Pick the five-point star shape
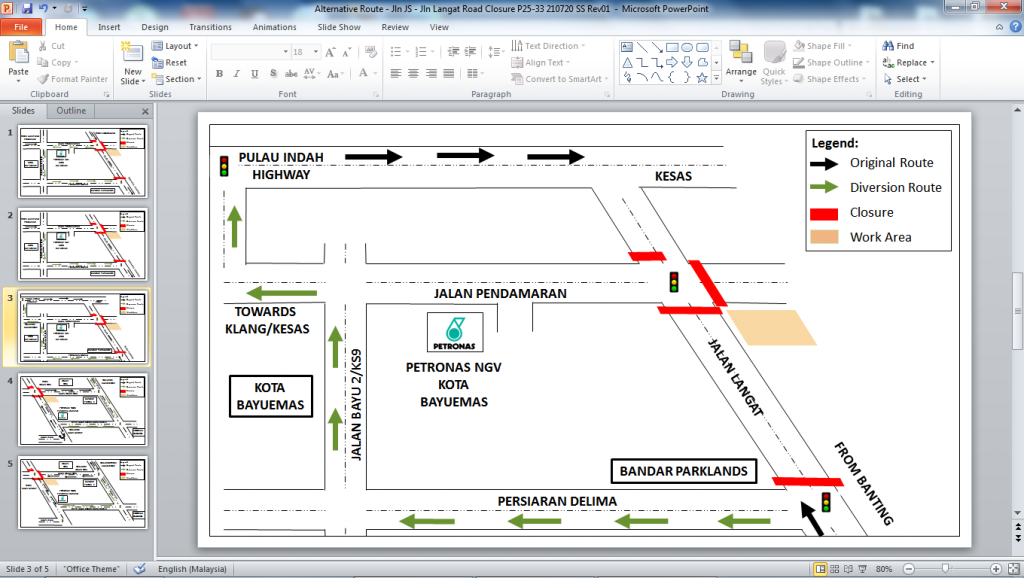This screenshot has width=1024, height=578. coord(702,77)
